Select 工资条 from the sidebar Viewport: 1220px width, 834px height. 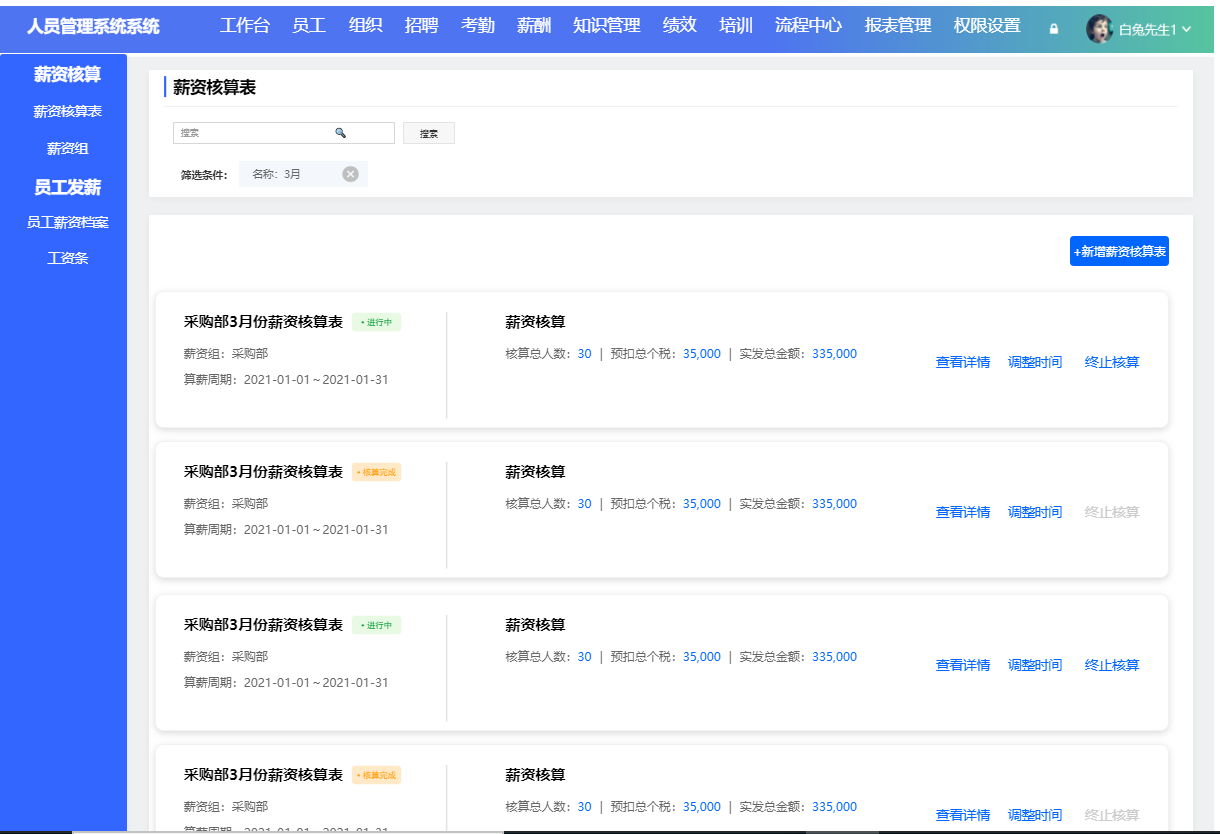[63, 258]
